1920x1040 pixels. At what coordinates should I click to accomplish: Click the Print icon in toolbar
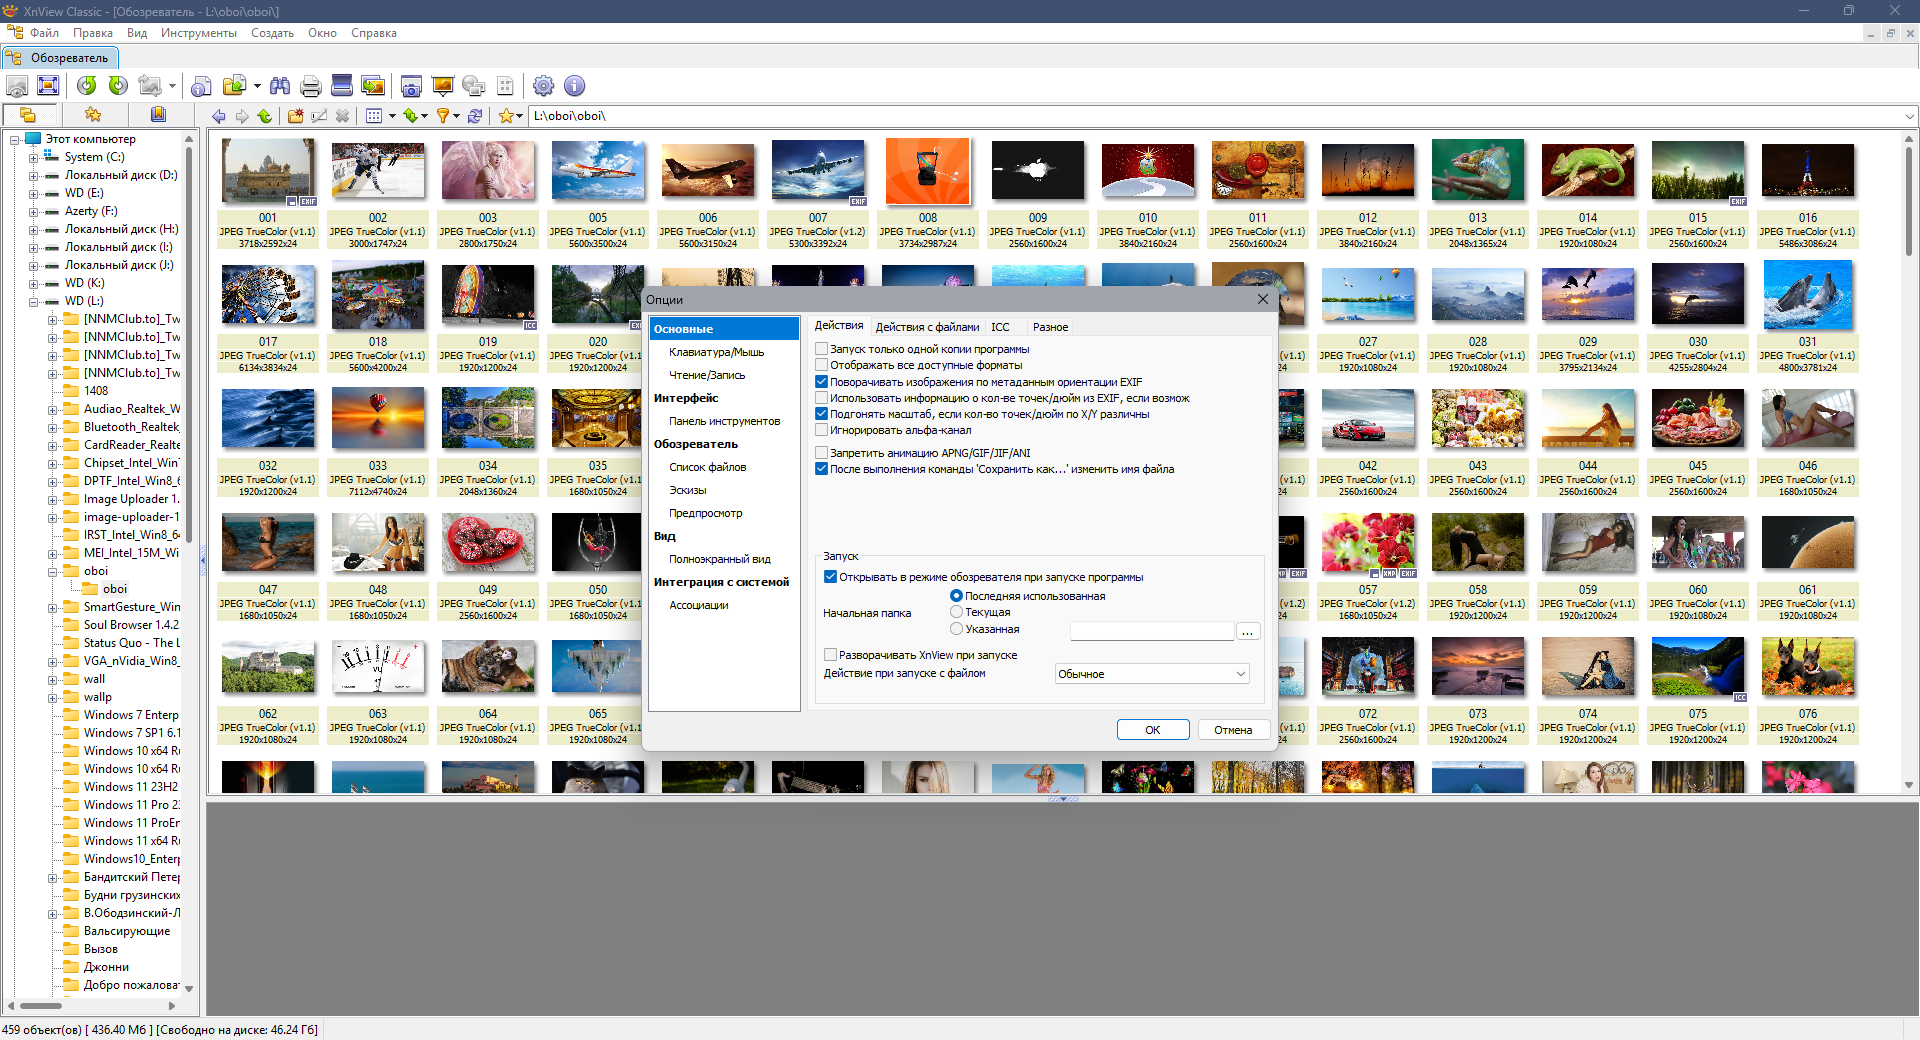pos(311,86)
